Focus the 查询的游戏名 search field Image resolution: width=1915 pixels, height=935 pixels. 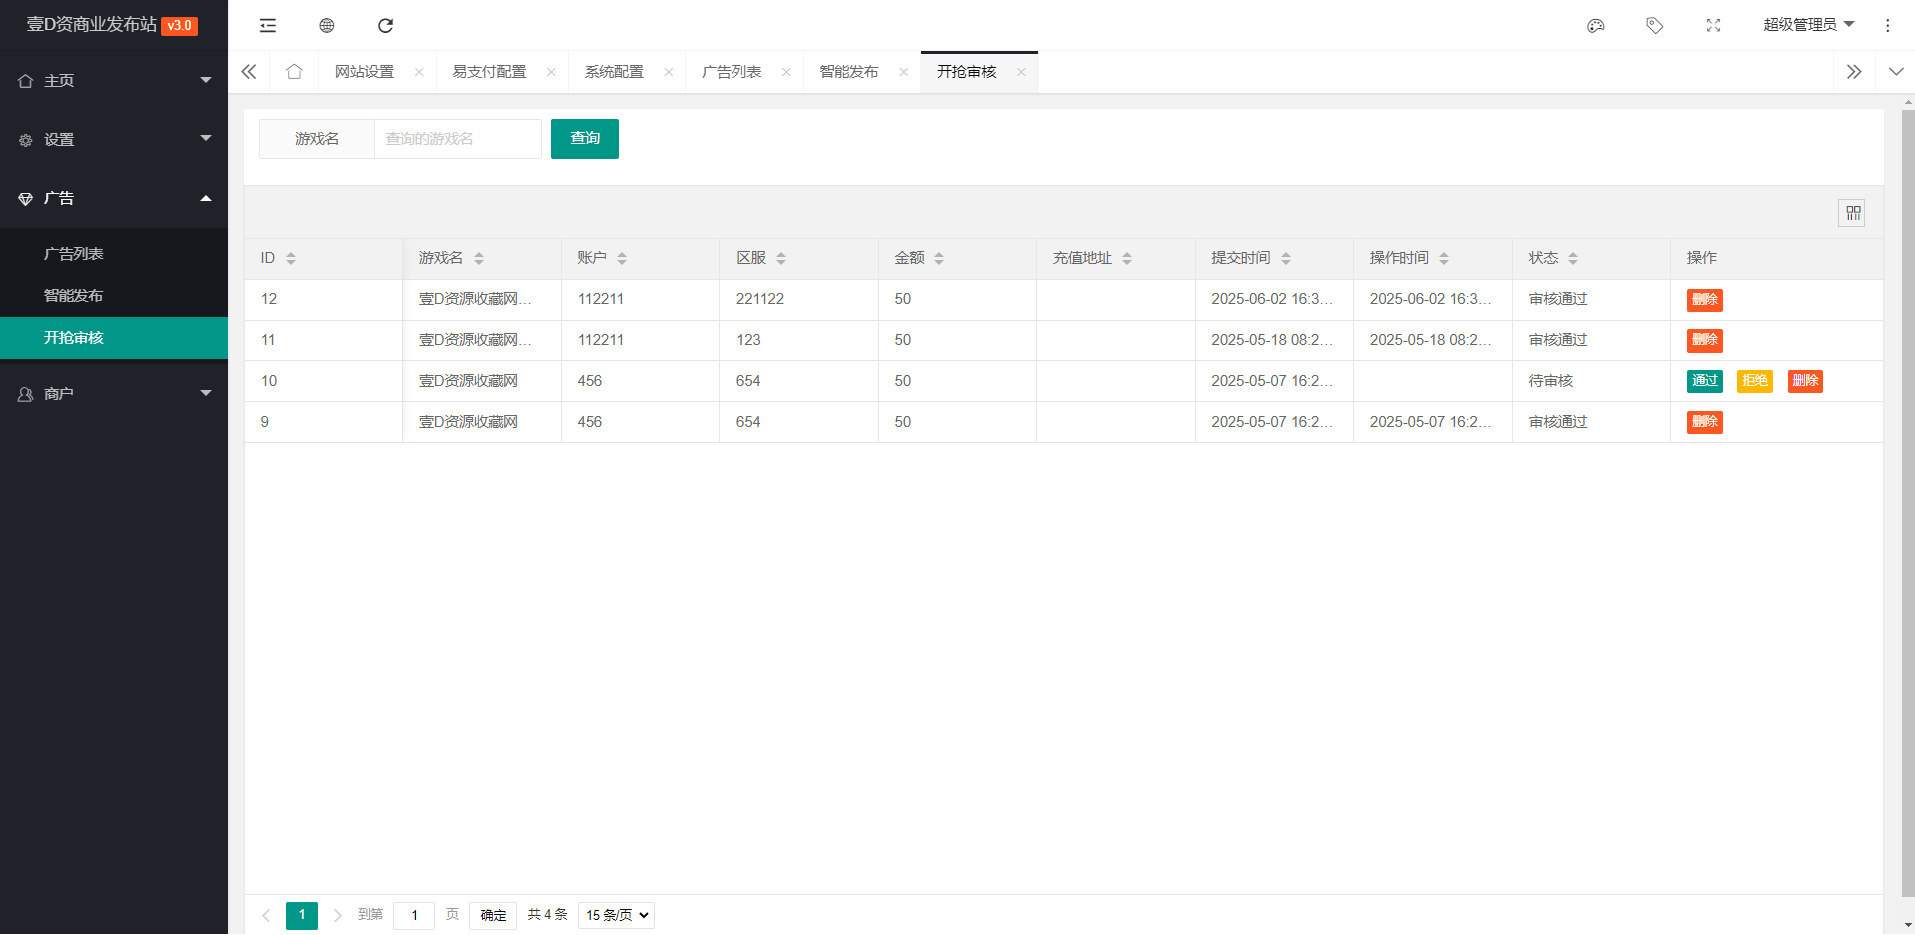click(x=458, y=139)
